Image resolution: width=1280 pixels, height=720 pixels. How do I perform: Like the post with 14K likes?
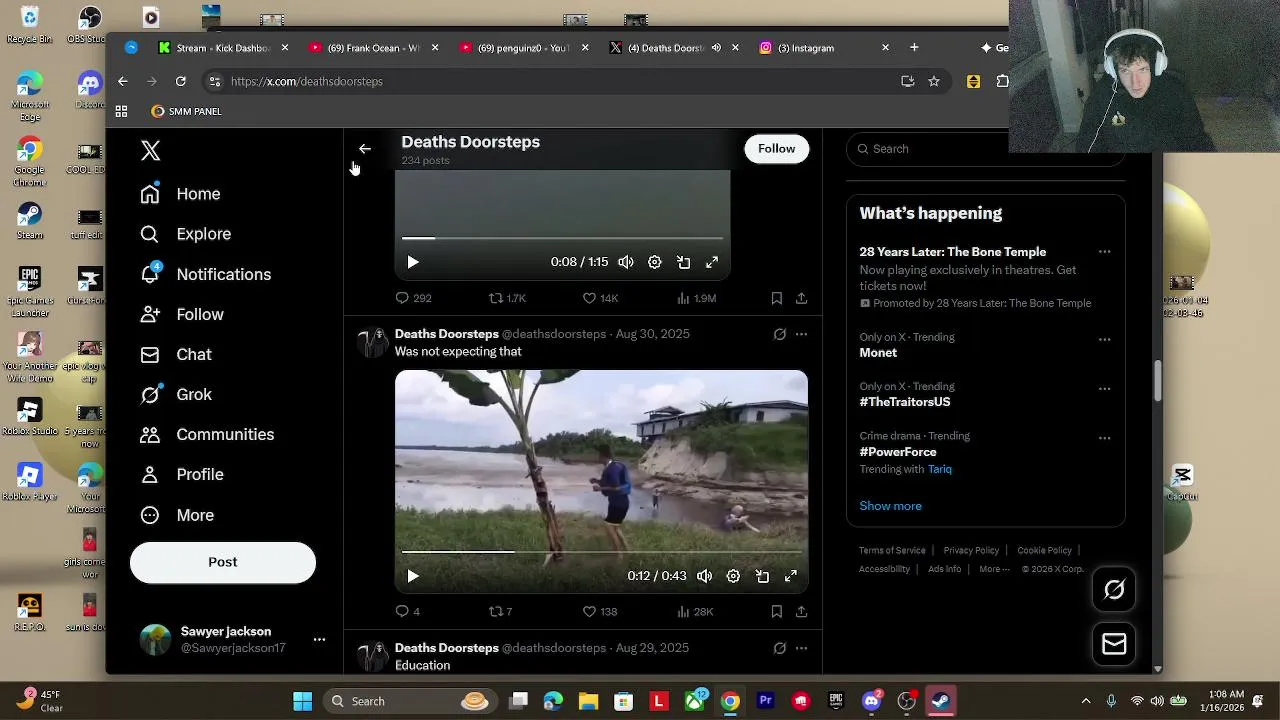point(600,298)
